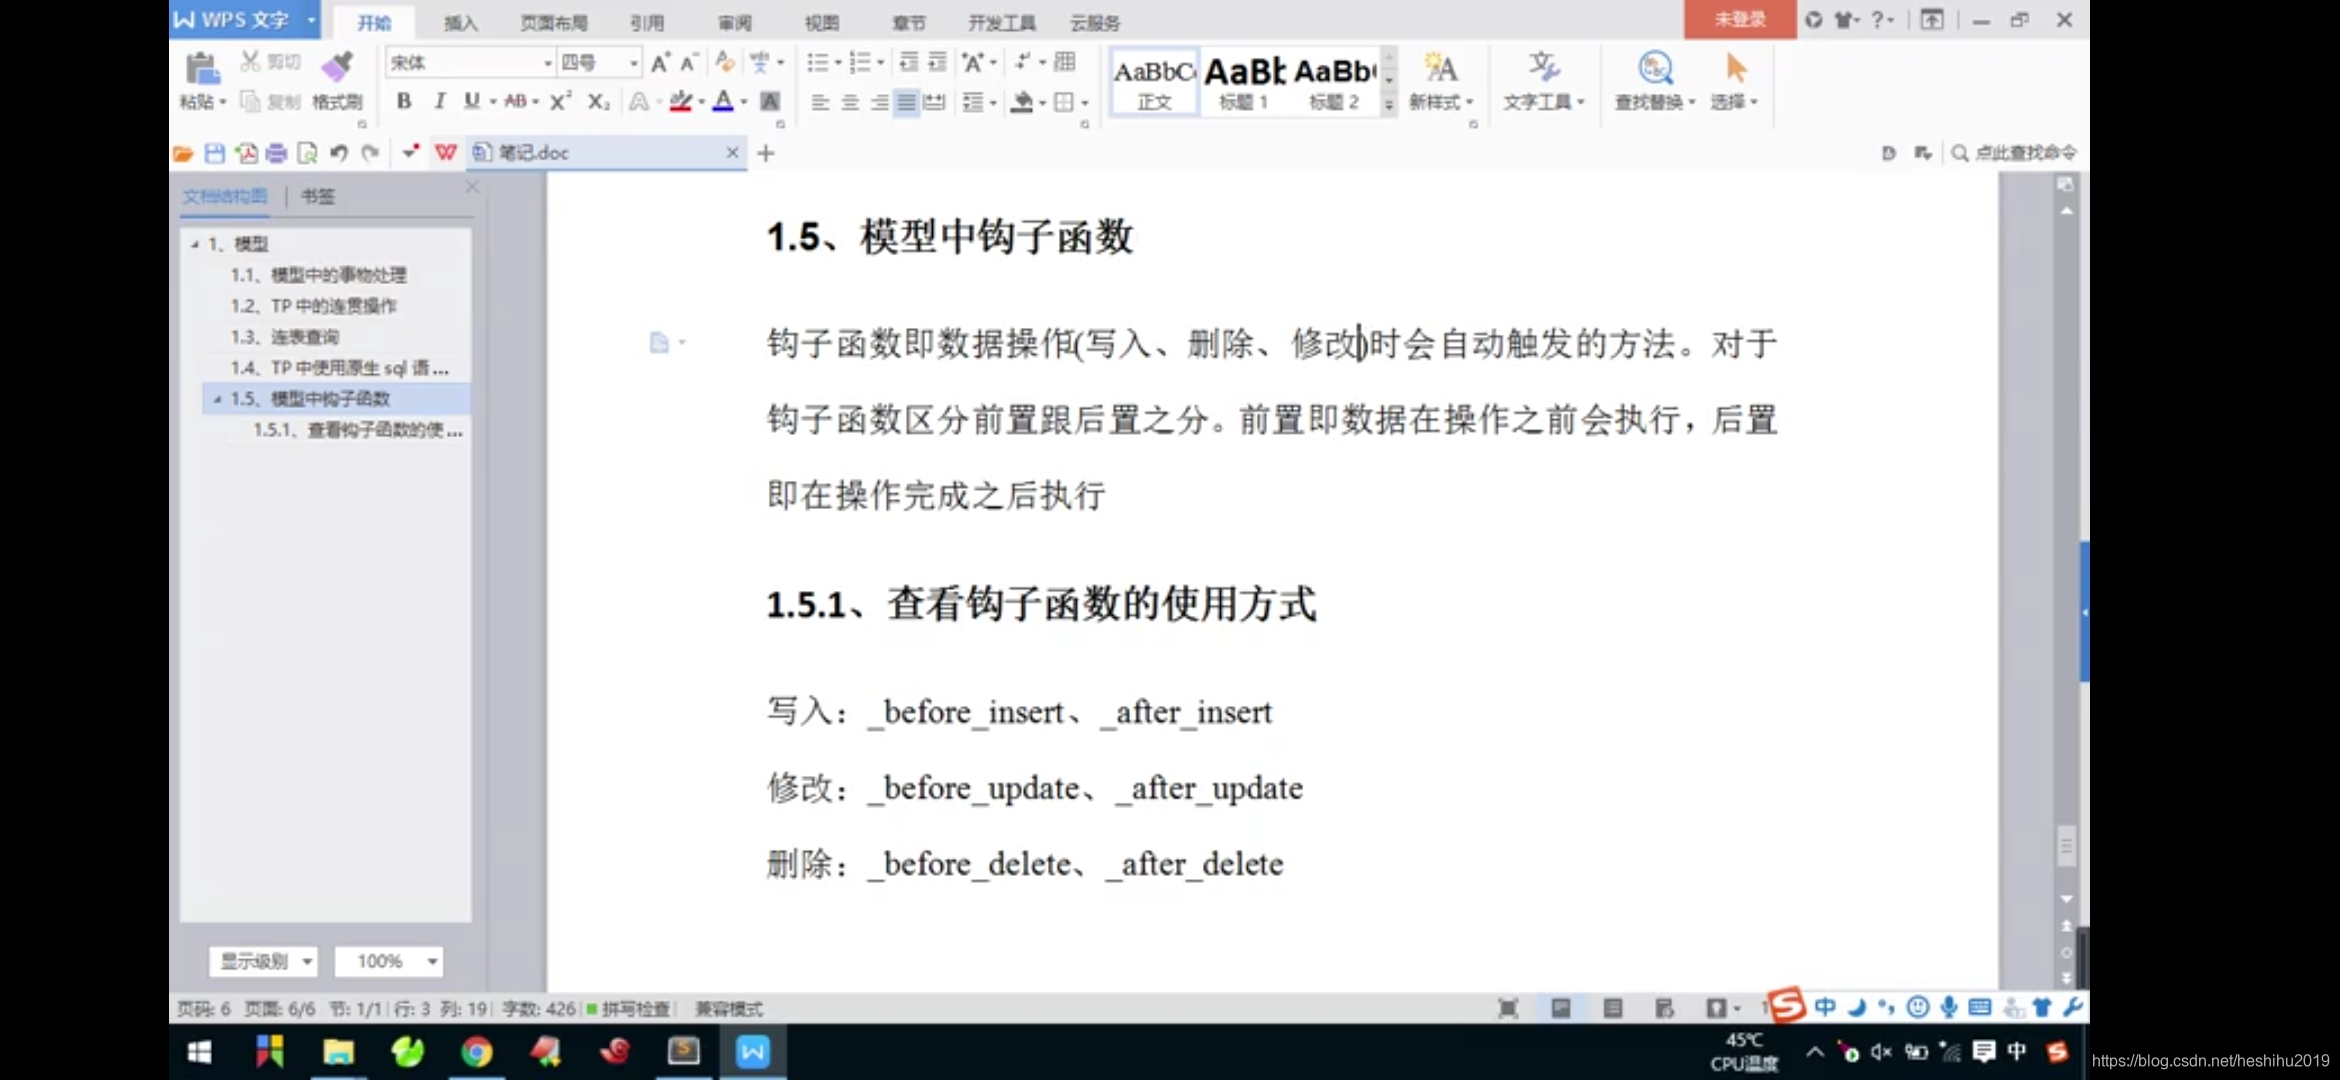This screenshot has height=1080, width=2340.
Task: Align text right
Action: pyautogui.click(x=879, y=102)
